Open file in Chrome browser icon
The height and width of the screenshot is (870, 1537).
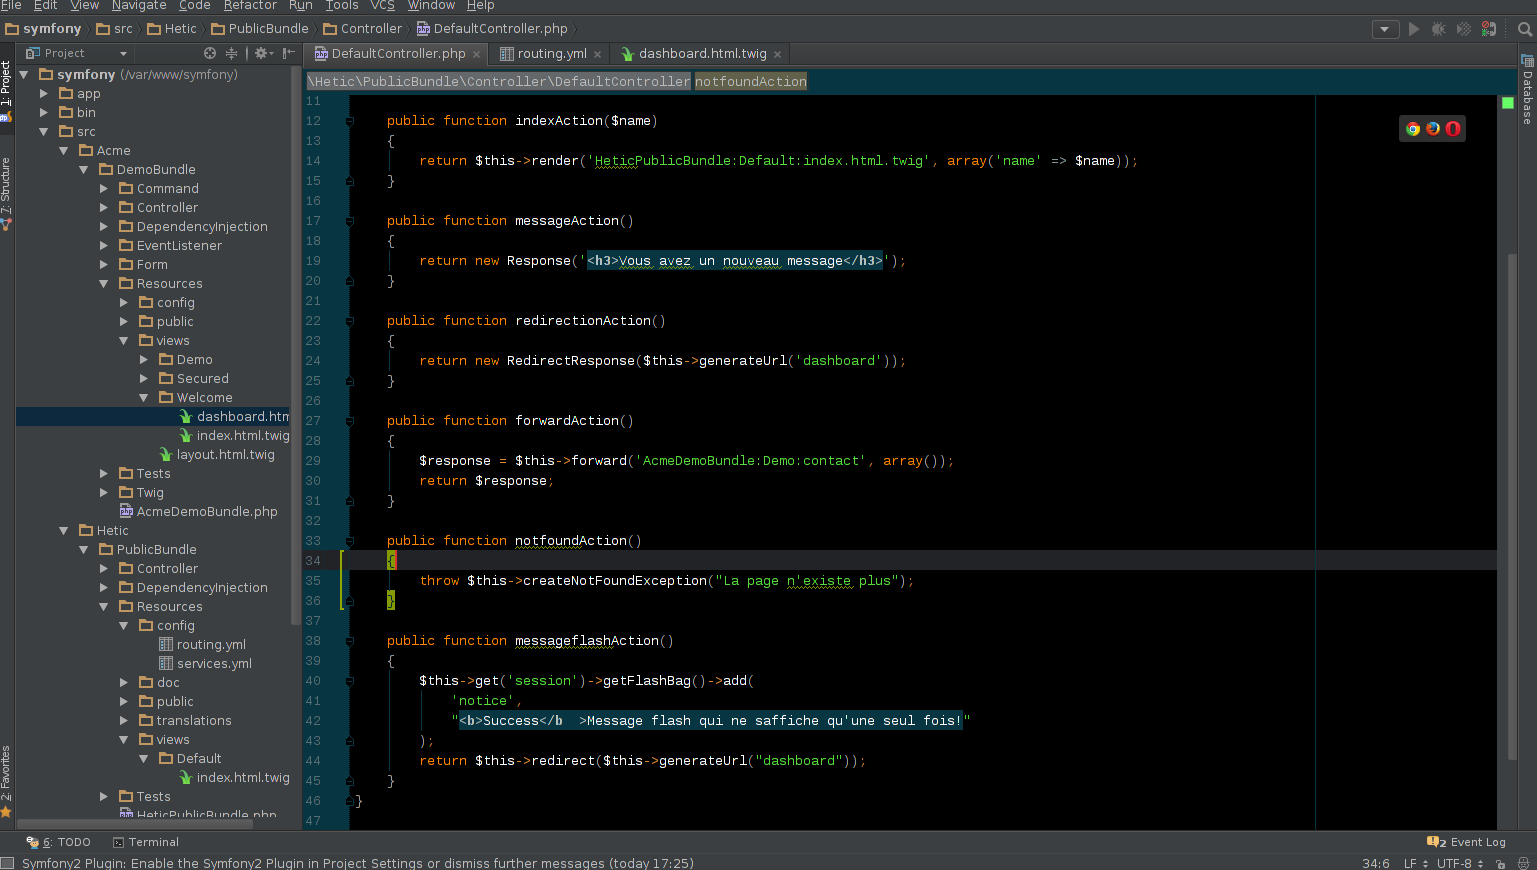[x=1413, y=128]
